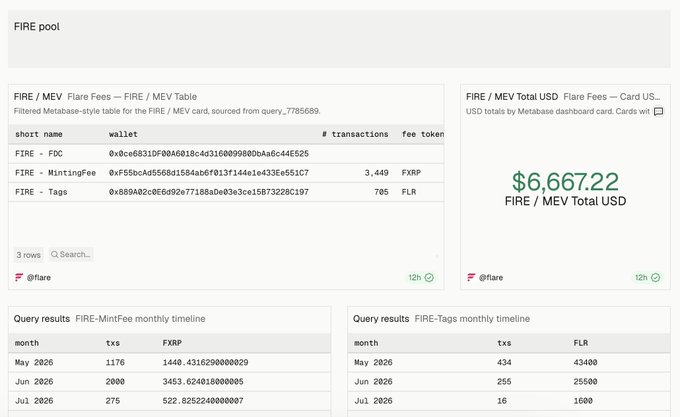This screenshot has height=417, width=680.
Task: Open the FIRE / MEV Total USD card title
Action: point(512,97)
